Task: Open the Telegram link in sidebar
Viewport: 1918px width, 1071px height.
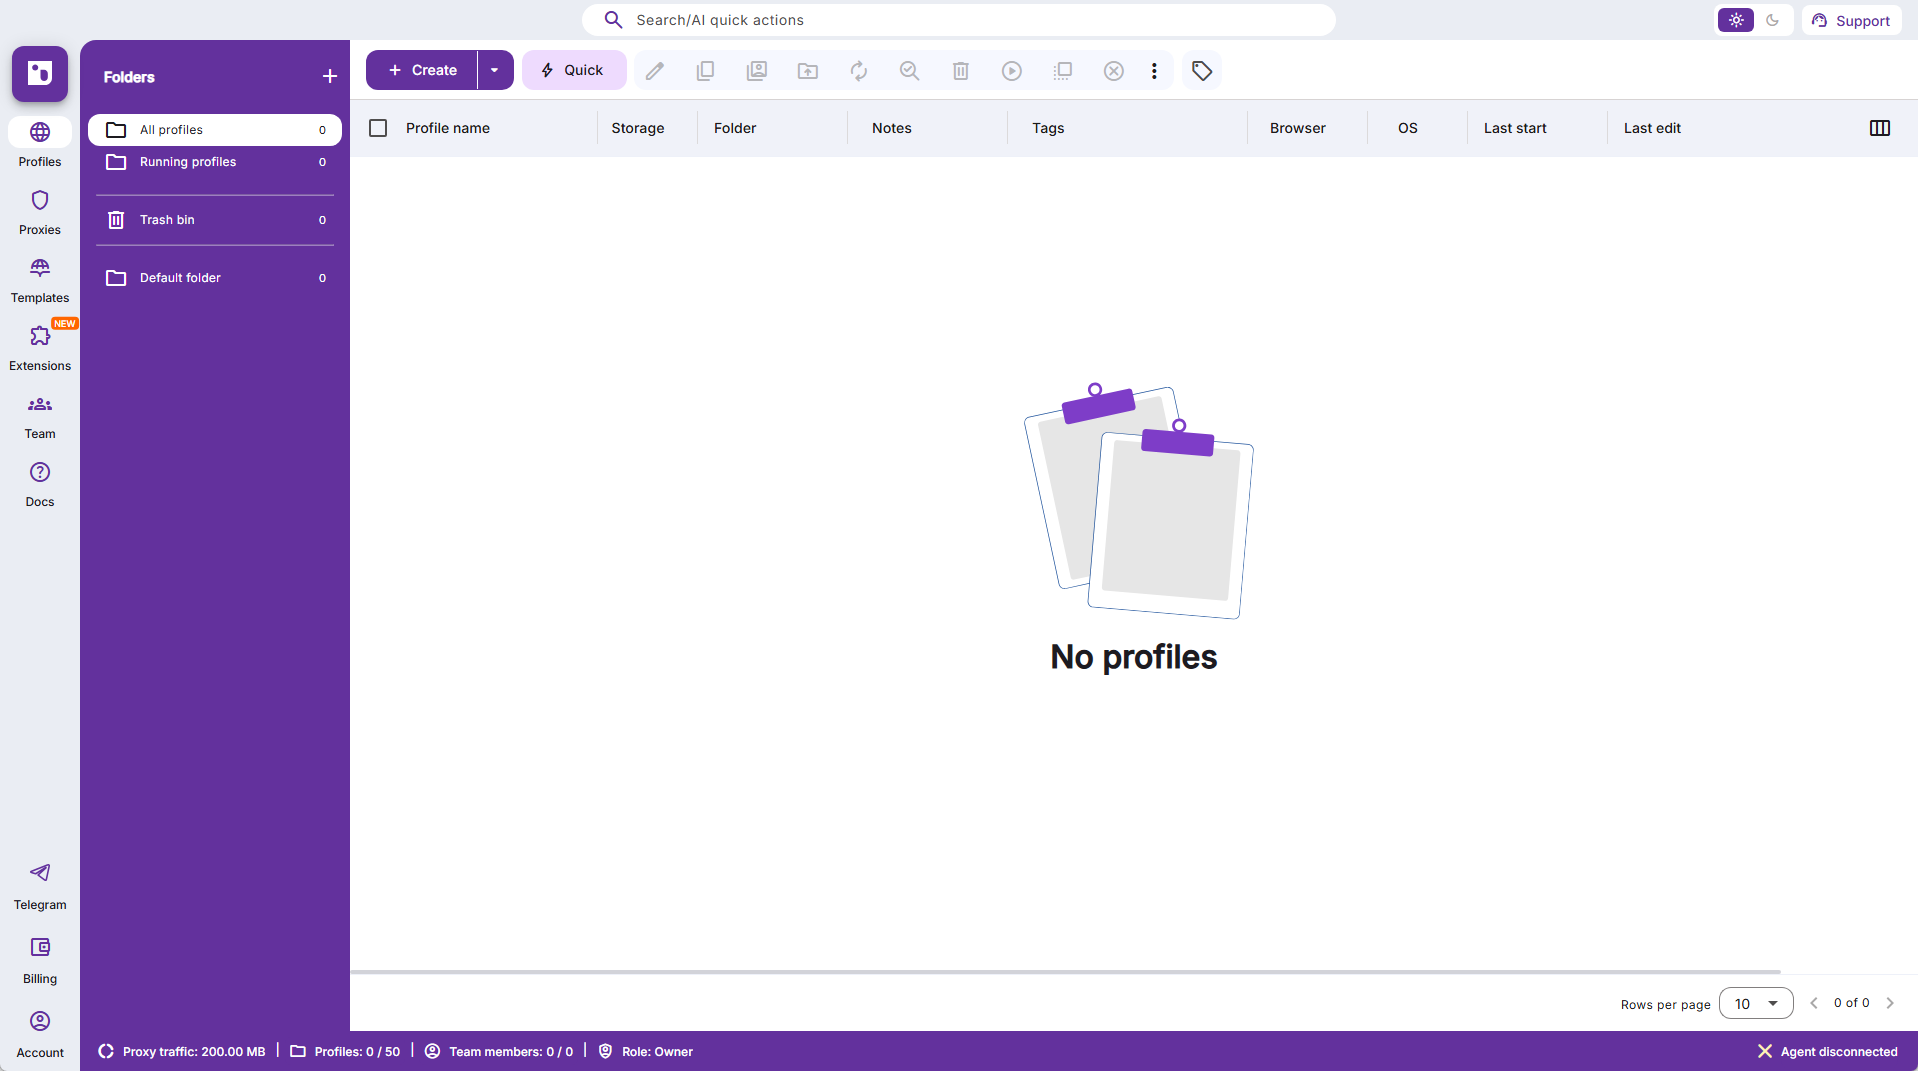Action: tap(40, 886)
